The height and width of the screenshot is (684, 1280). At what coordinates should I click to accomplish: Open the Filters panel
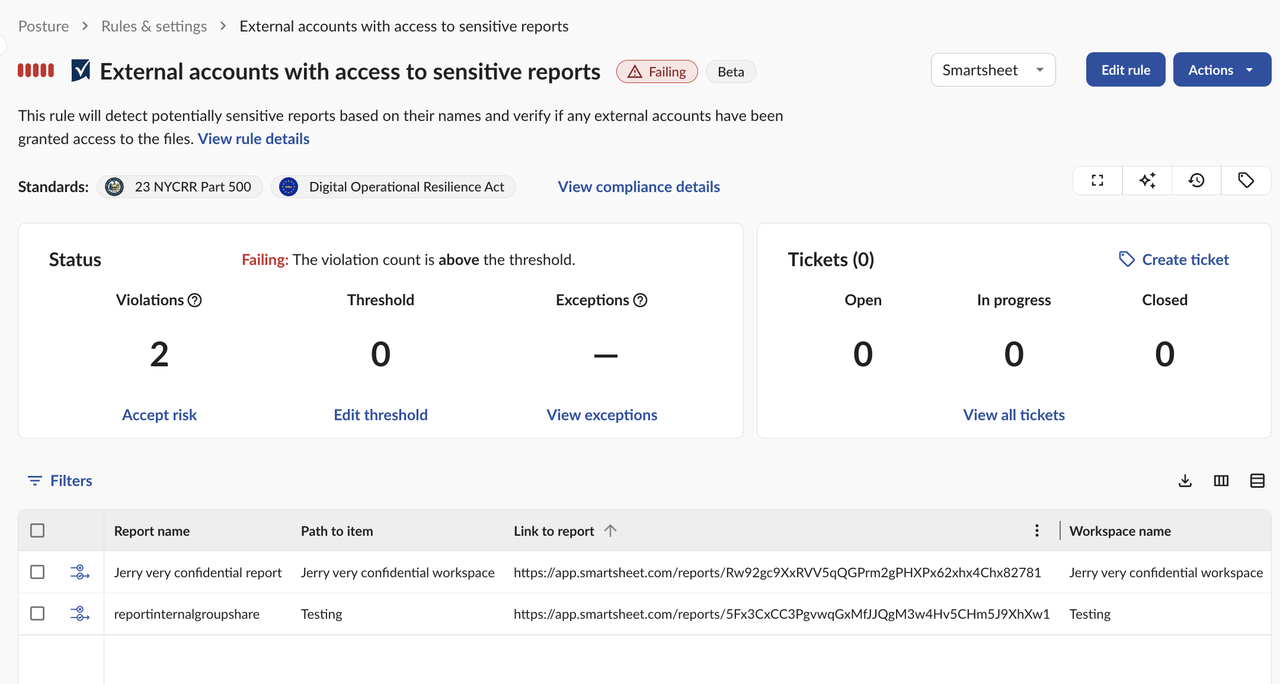point(60,481)
